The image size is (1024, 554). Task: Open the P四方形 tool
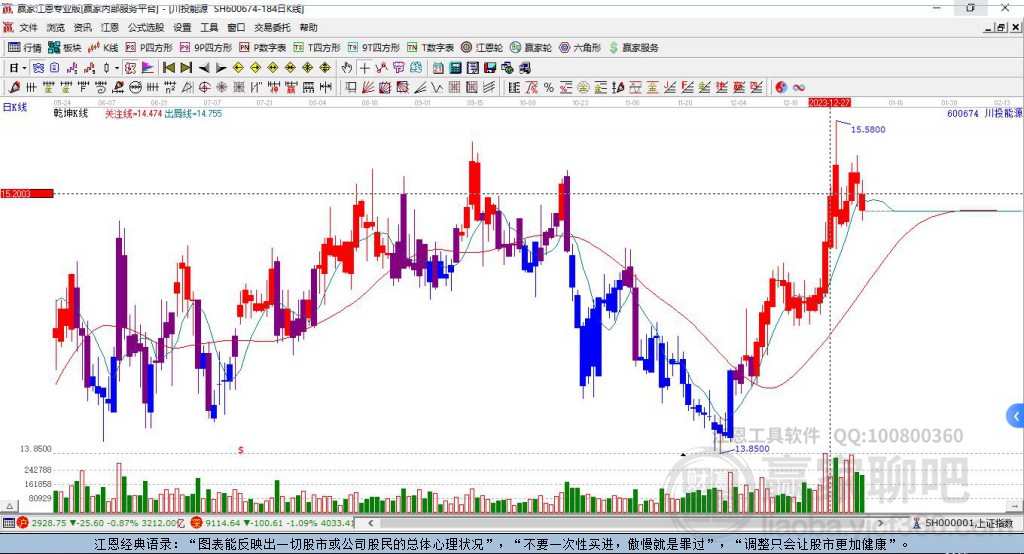[149, 48]
